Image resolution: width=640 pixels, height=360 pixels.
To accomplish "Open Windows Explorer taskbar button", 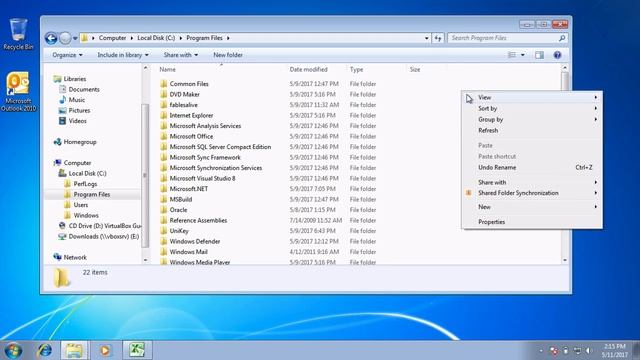I will coord(74,350).
